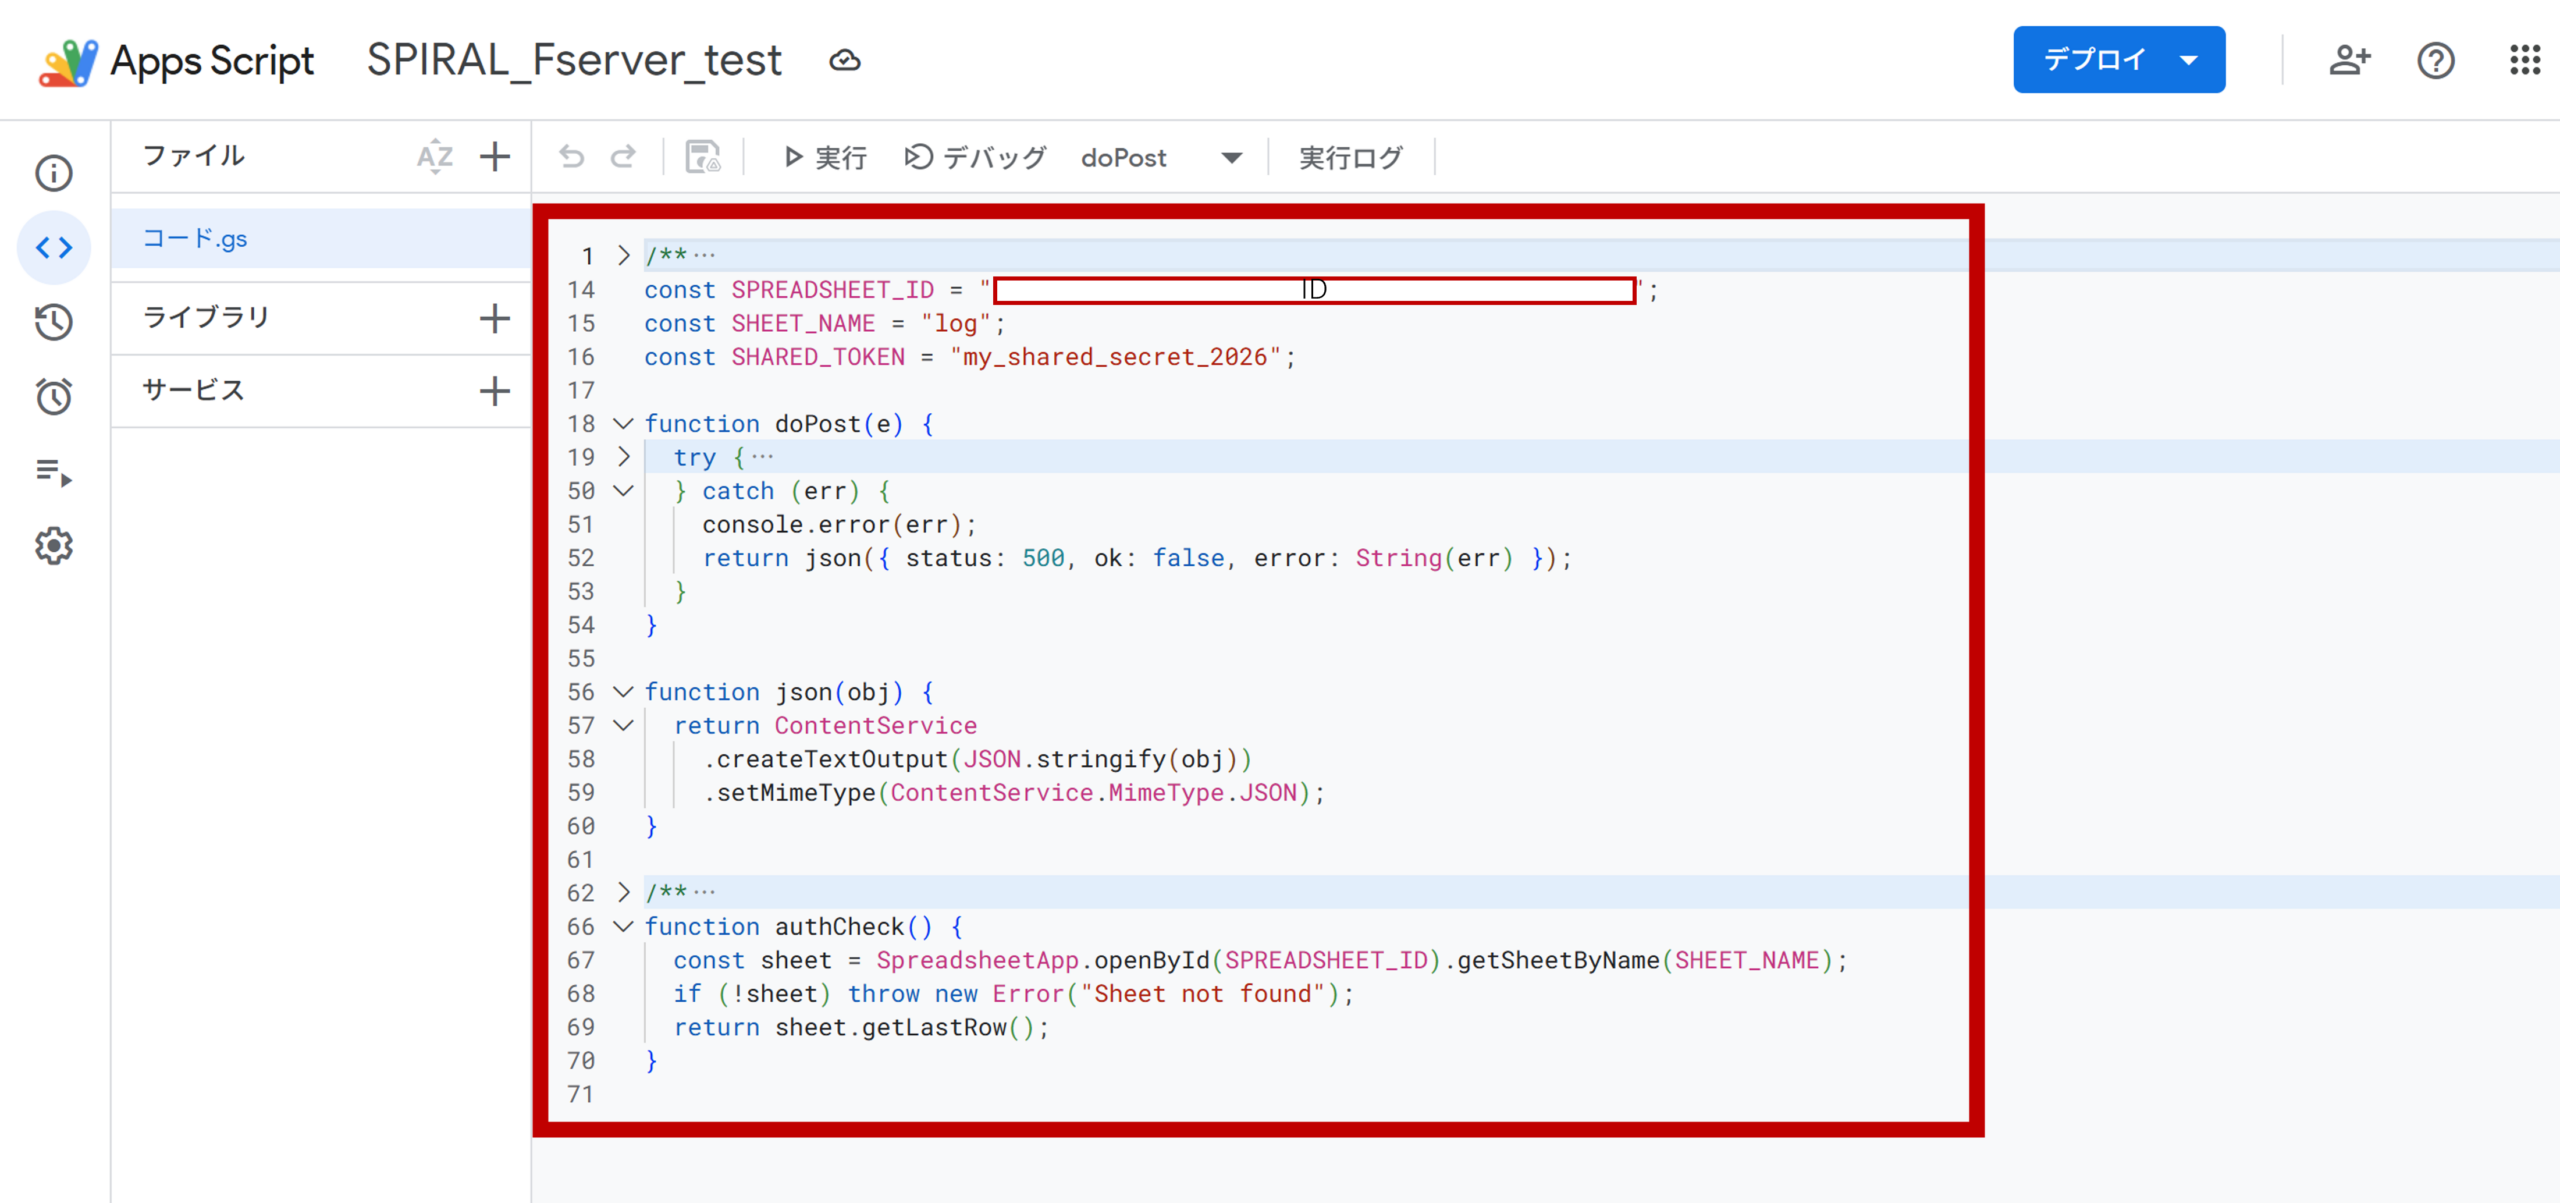Viewport: 2560px width, 1203px height.
Task: Select the コード.gs file
Action: (x=196, y=239)
